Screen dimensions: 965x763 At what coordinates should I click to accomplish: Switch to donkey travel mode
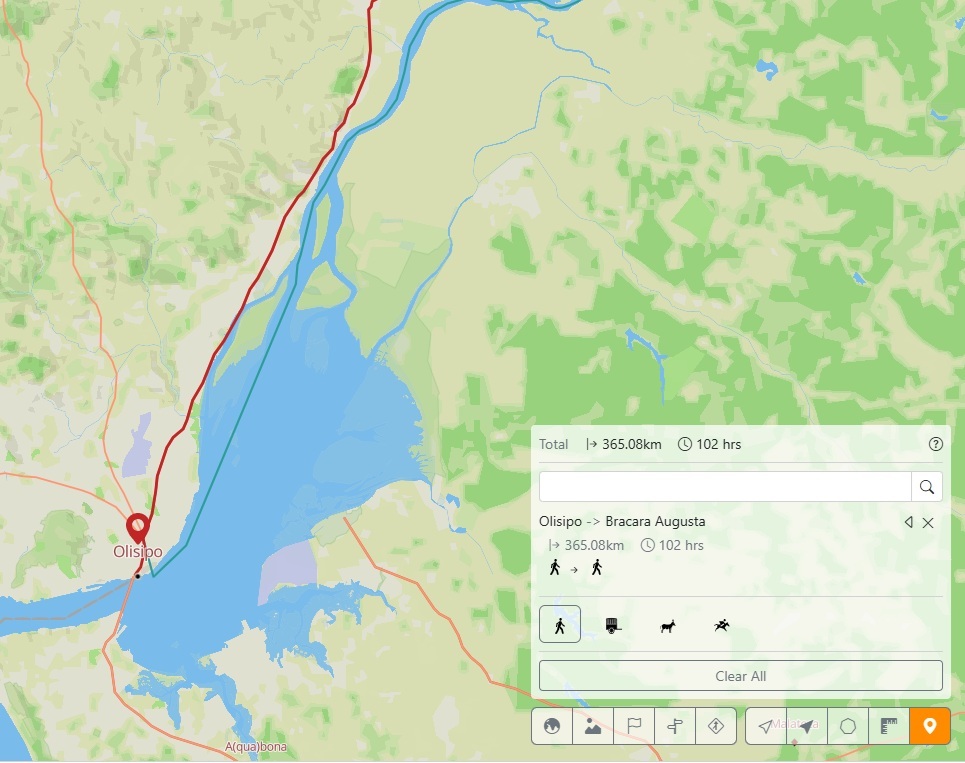click(x=668, y=626)
